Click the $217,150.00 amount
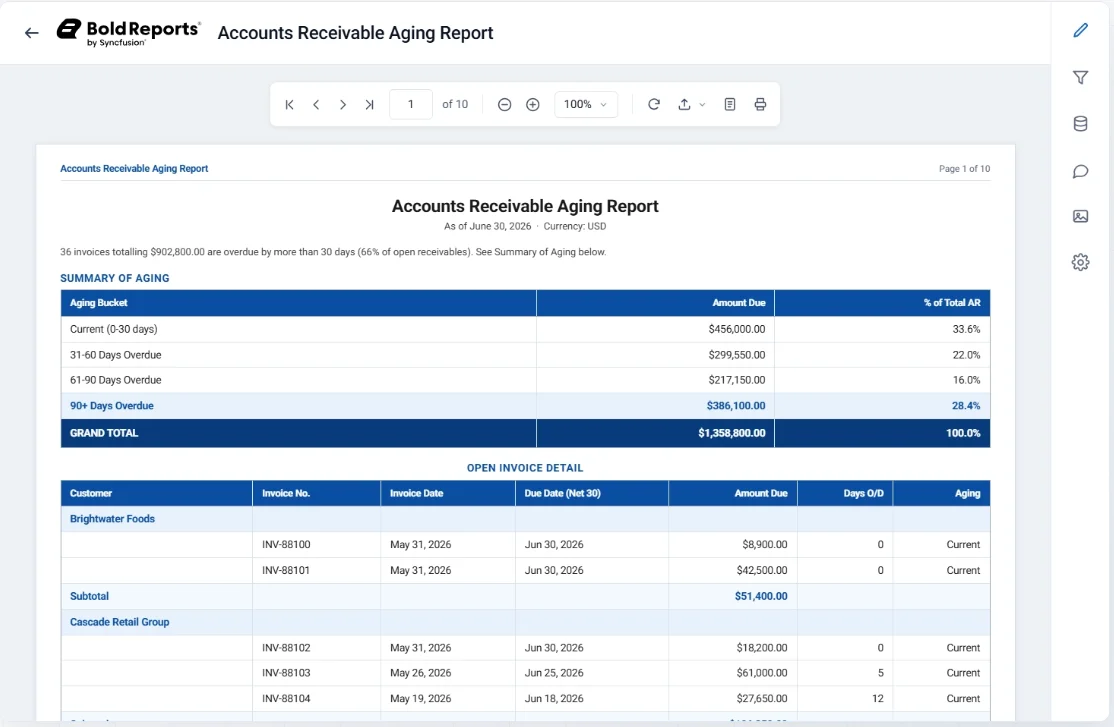Viewport: 1114px width, 727px height. point(737,380)
